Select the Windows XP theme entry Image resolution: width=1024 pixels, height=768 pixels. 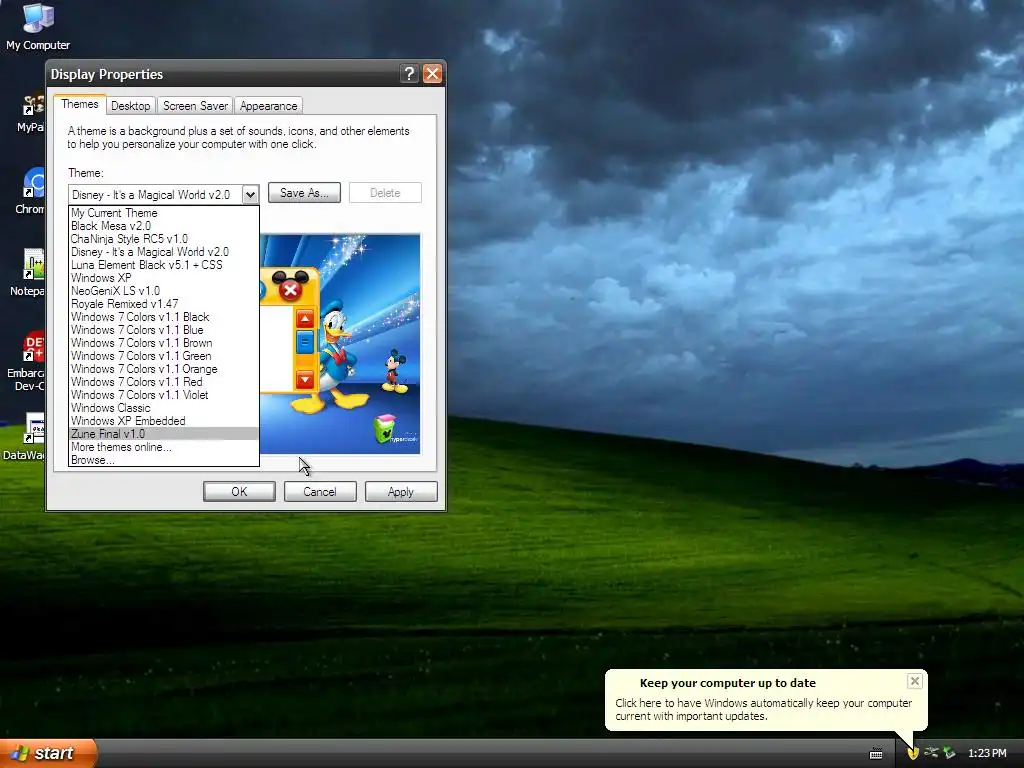click(164, 278)
